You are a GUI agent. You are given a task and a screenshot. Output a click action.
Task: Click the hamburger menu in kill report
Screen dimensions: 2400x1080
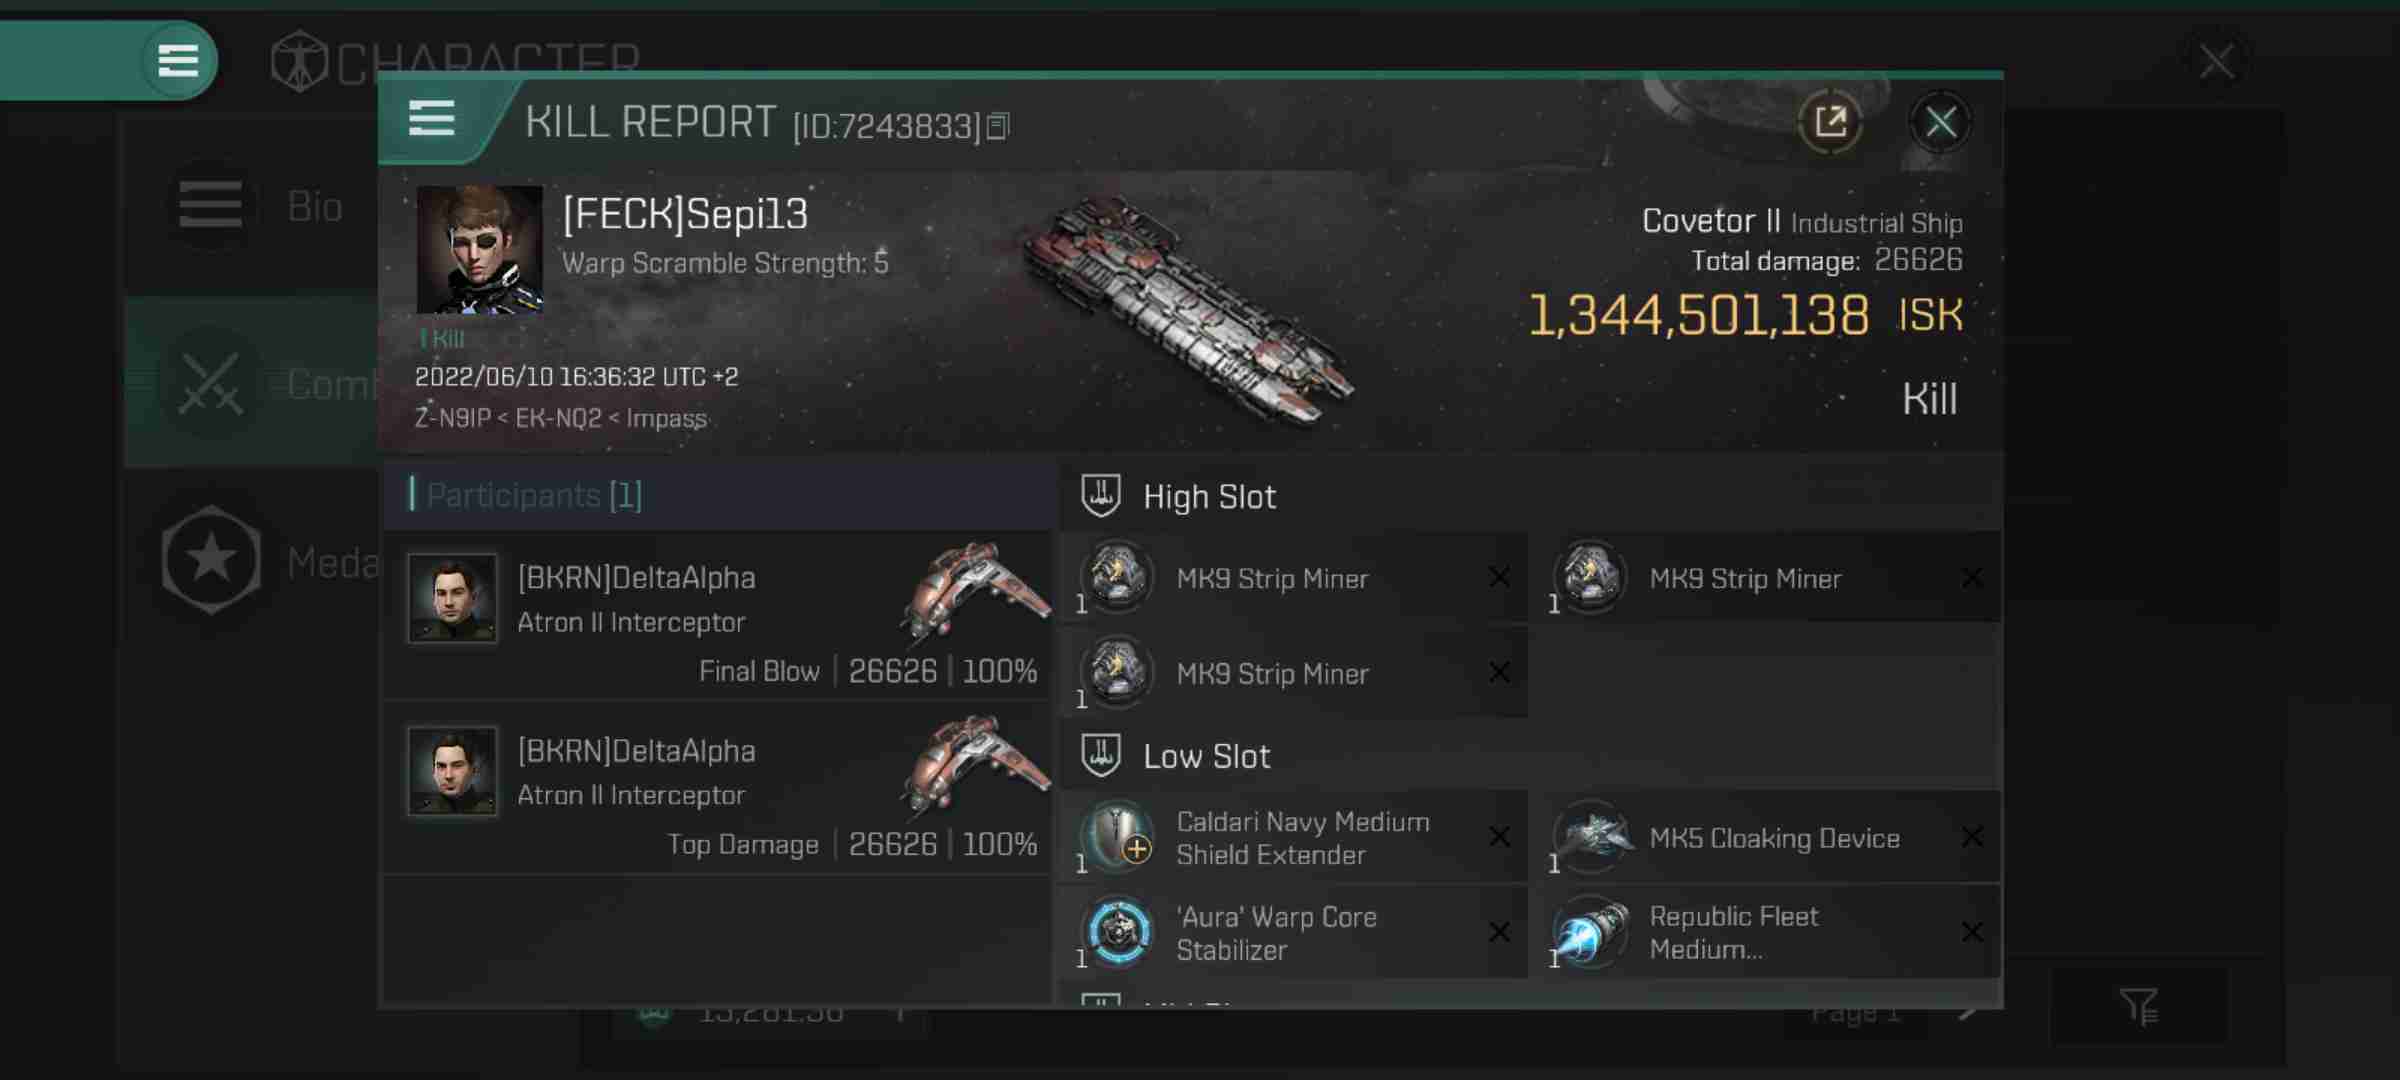[432, 119]
